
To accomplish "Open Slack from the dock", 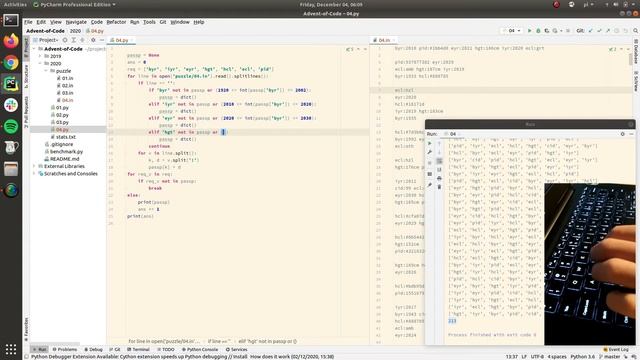I will 11,105.
